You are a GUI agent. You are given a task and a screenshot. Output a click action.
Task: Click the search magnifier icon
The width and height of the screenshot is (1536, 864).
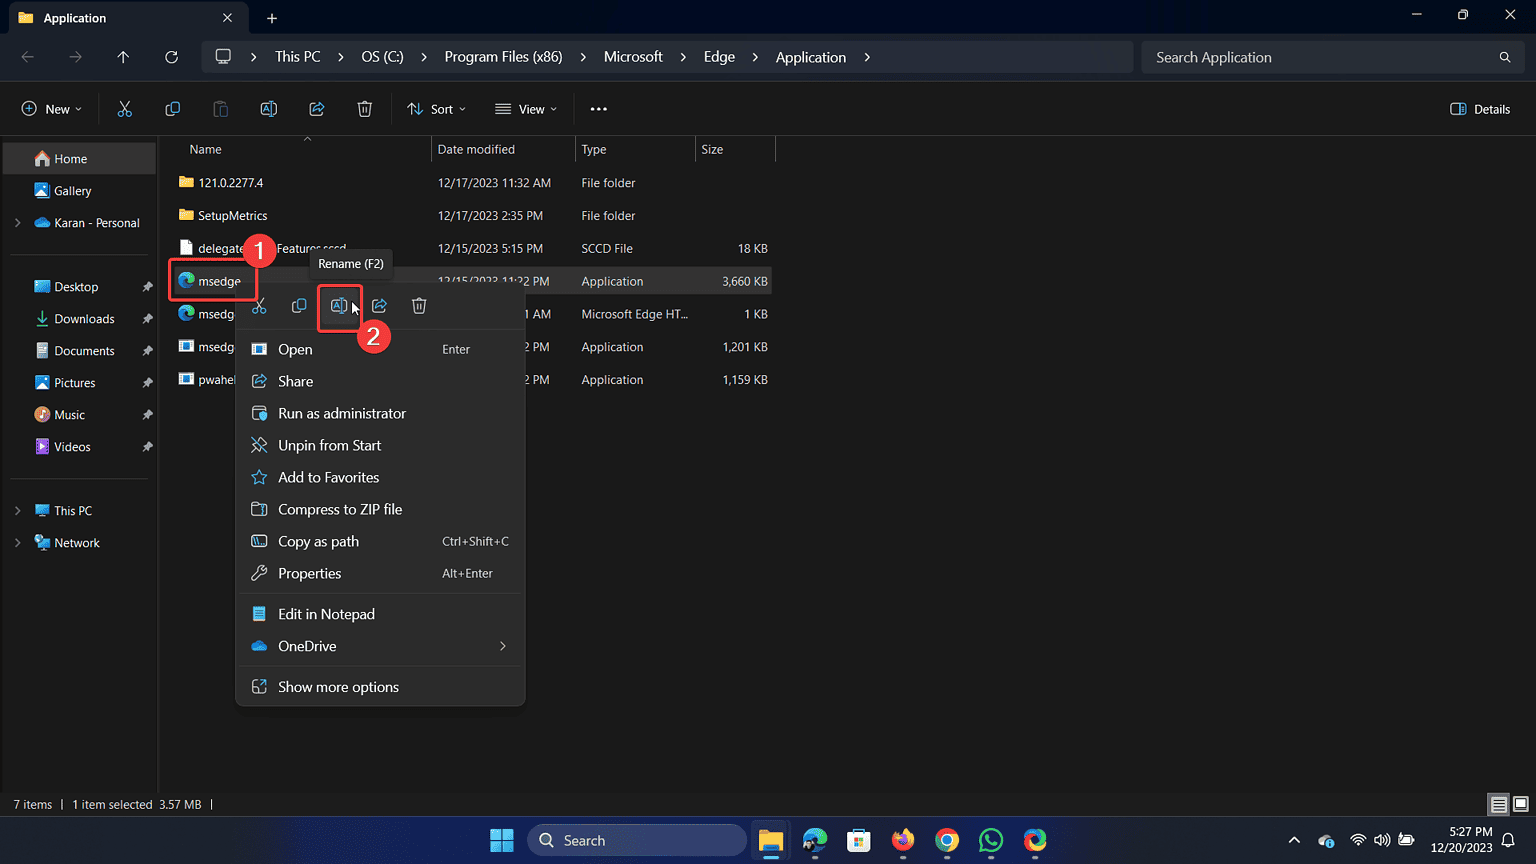1504,57
